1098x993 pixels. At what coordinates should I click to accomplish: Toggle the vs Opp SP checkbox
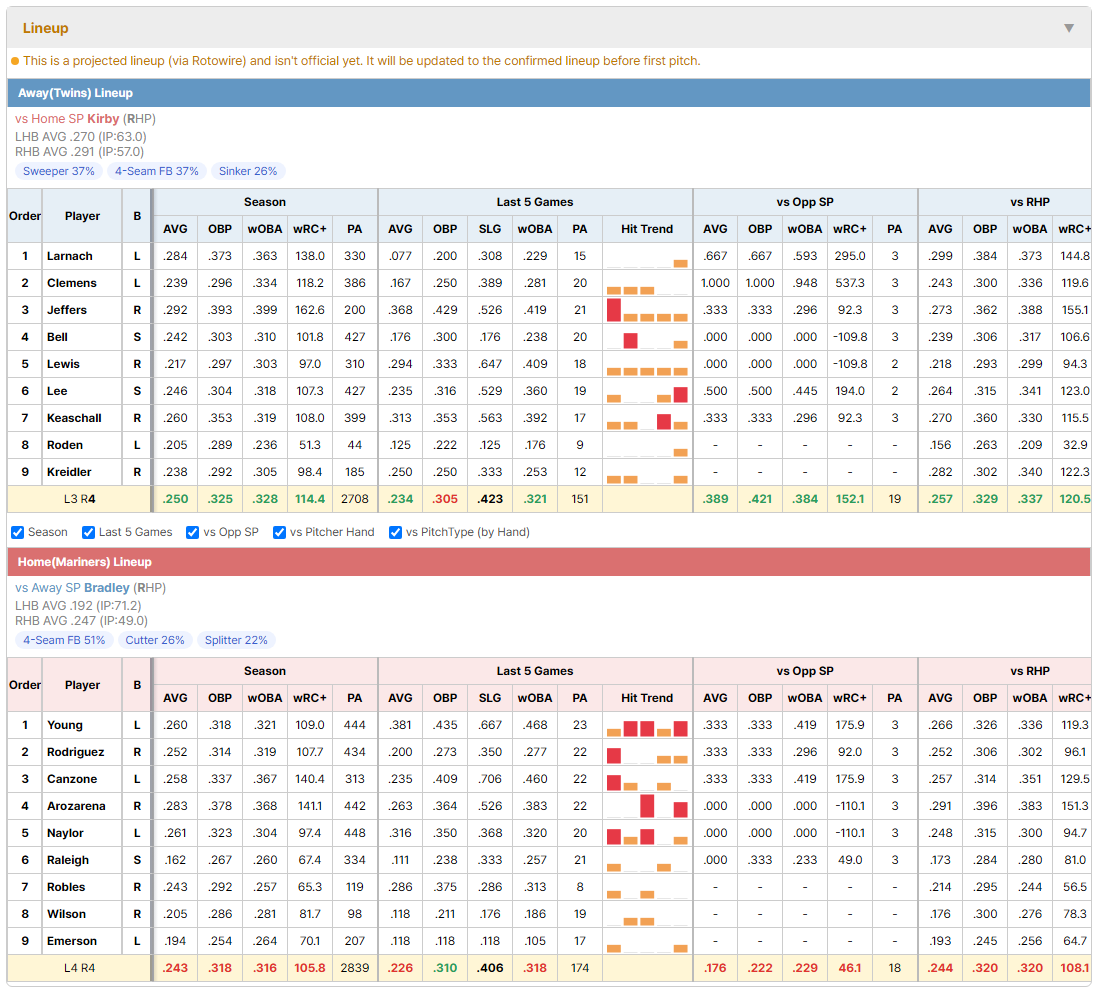193,532
